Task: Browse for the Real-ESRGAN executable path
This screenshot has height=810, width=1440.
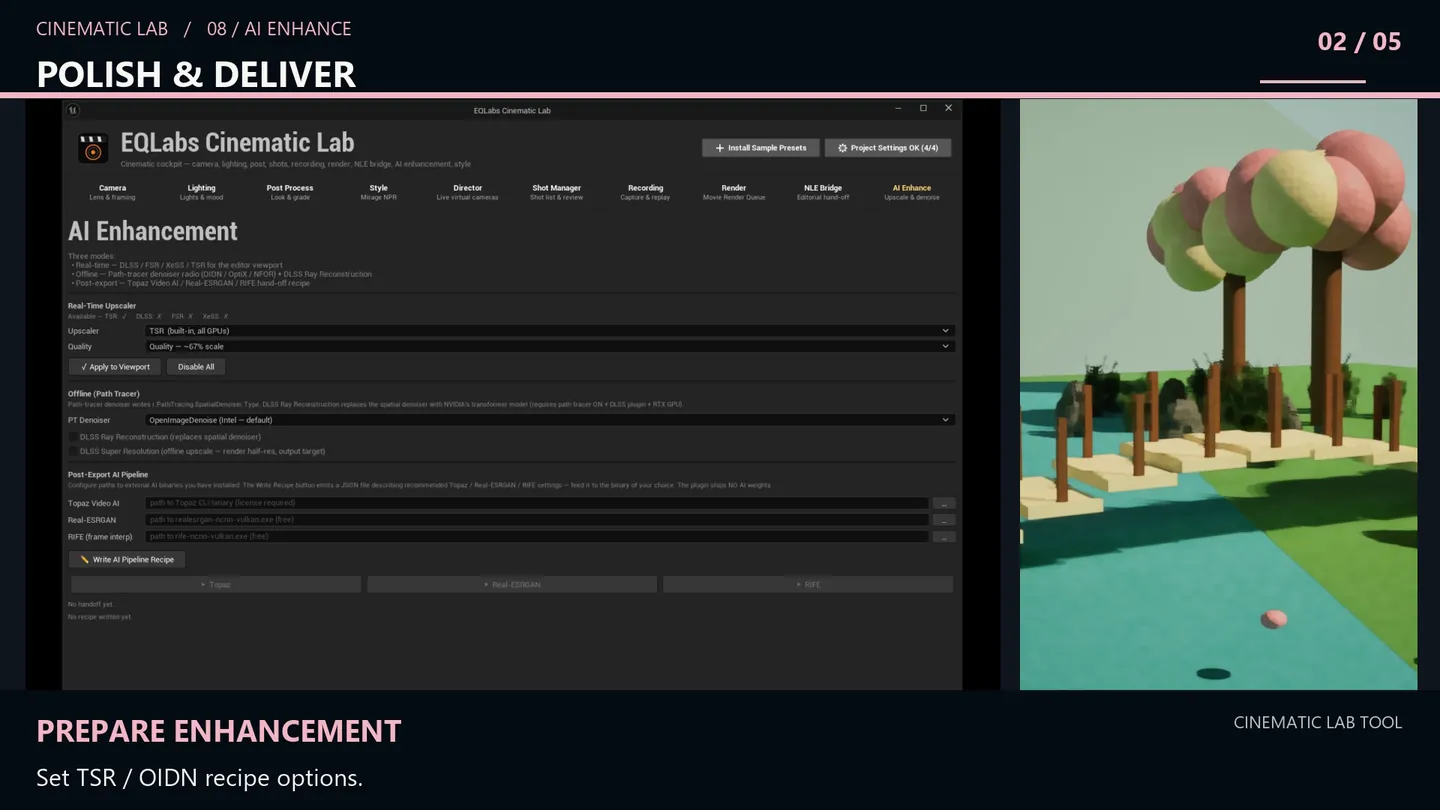Action: [944, 520]
